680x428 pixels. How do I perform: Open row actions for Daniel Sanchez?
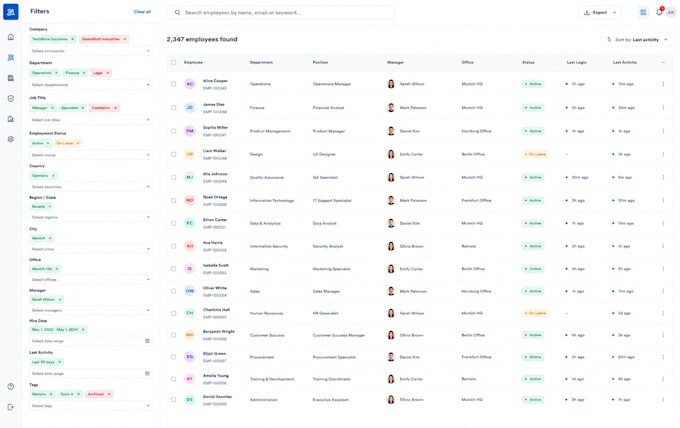(x=663, y=400)
